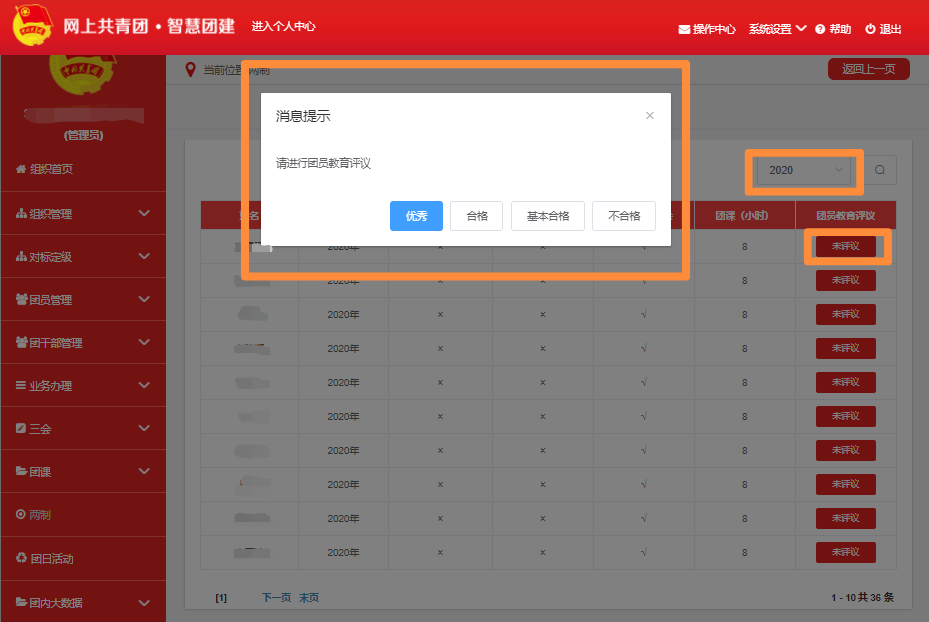Click the 帮助 question mark icon
The height and width of the screenshot is (622, 929).
(x=820, y=30)
